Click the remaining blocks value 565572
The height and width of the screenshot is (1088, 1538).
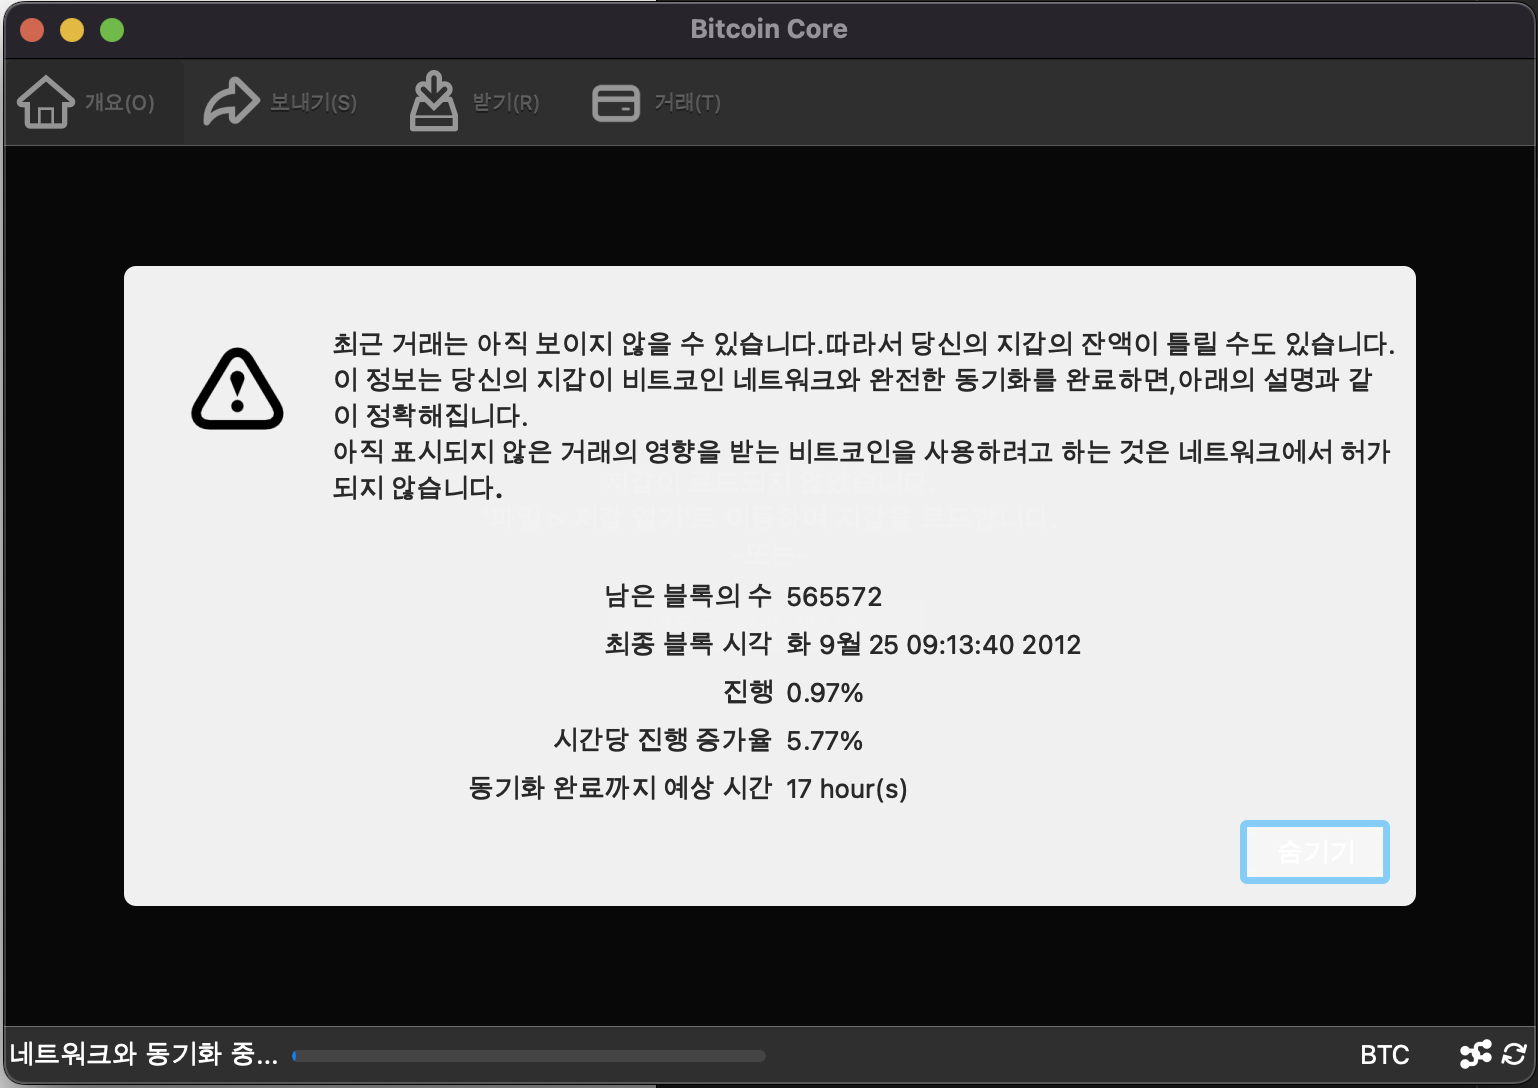[834, 597]
